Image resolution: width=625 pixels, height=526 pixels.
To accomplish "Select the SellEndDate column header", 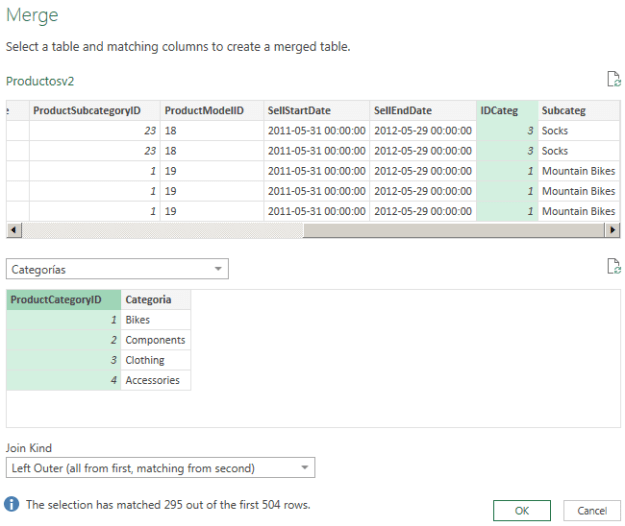I will [x=422, y=111].
